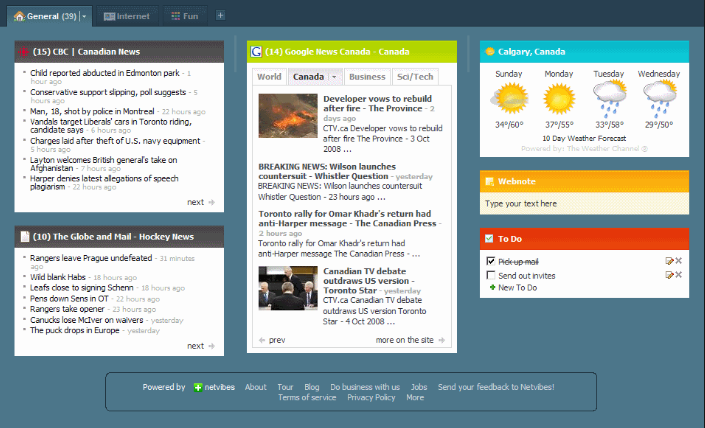Click Sunday's sunny weather icon
Image resolution: width=705 pixels, height=428 pixels.
509,98
